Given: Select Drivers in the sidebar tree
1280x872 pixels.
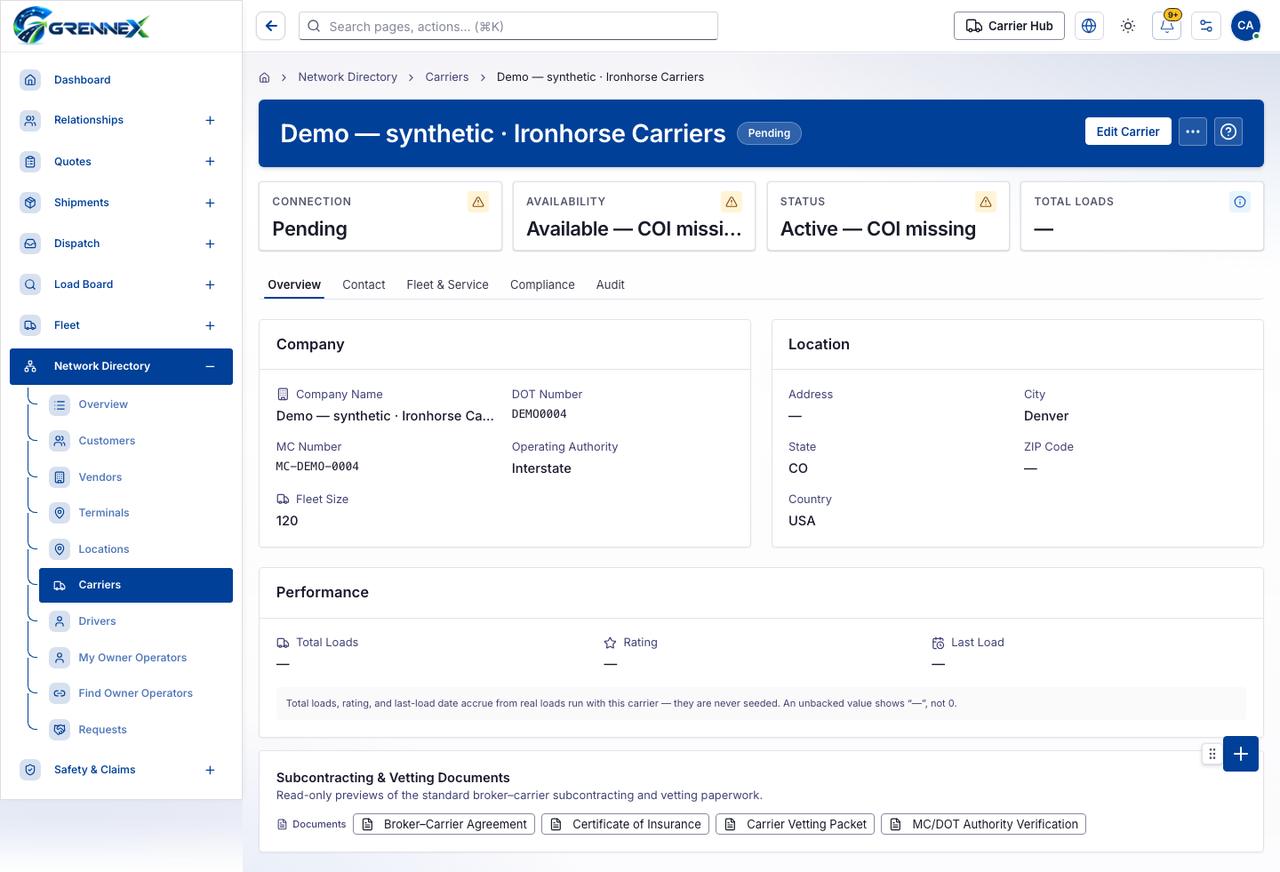Looking at the screenshot, I should point(136,621).
